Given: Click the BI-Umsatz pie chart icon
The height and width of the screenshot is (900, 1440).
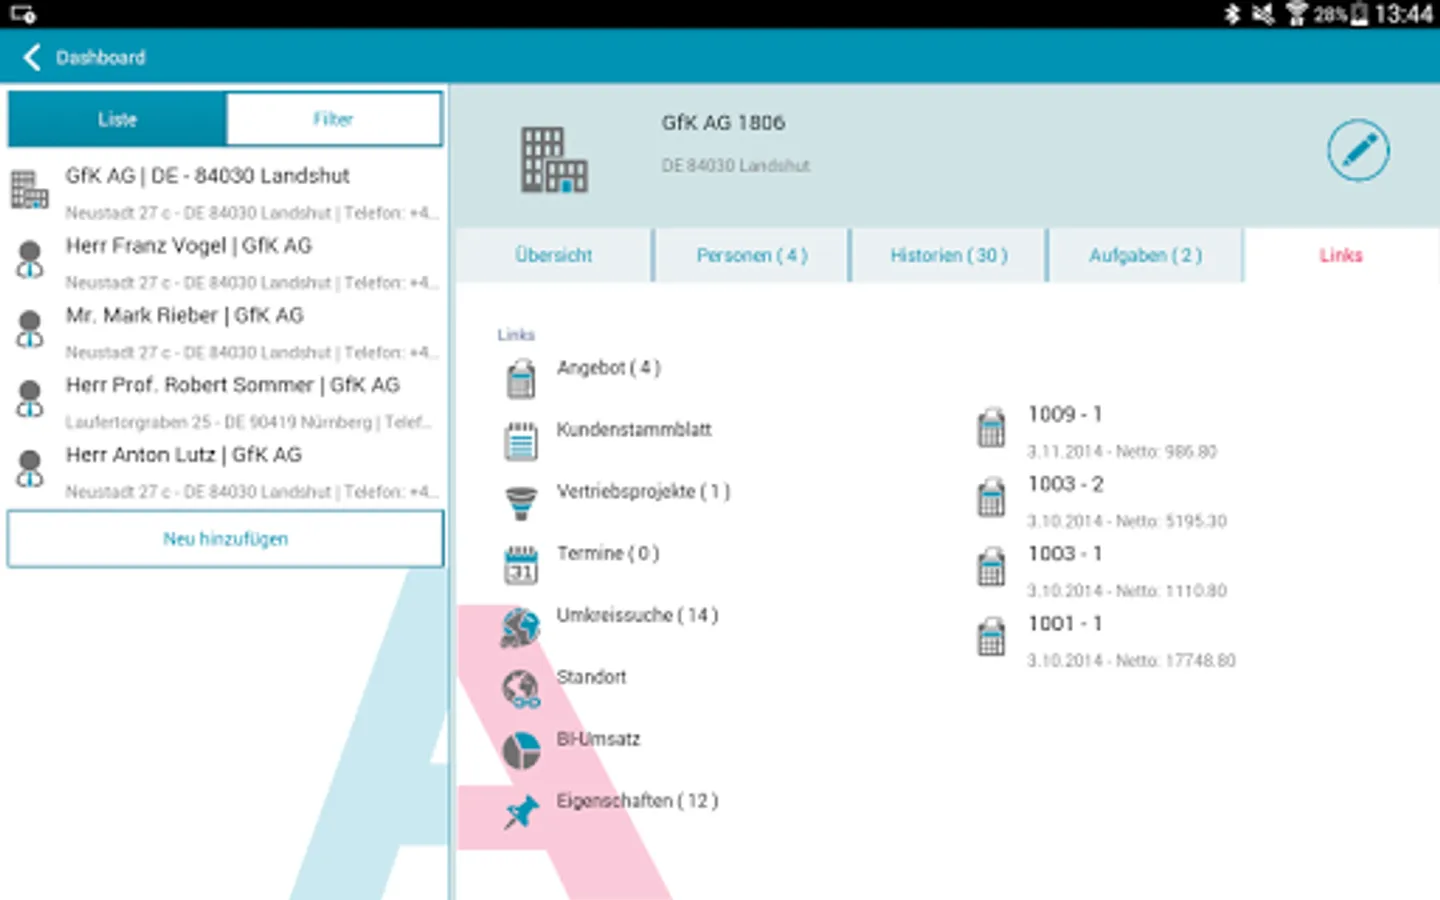Looking at the screenshot, I should 521,751.
